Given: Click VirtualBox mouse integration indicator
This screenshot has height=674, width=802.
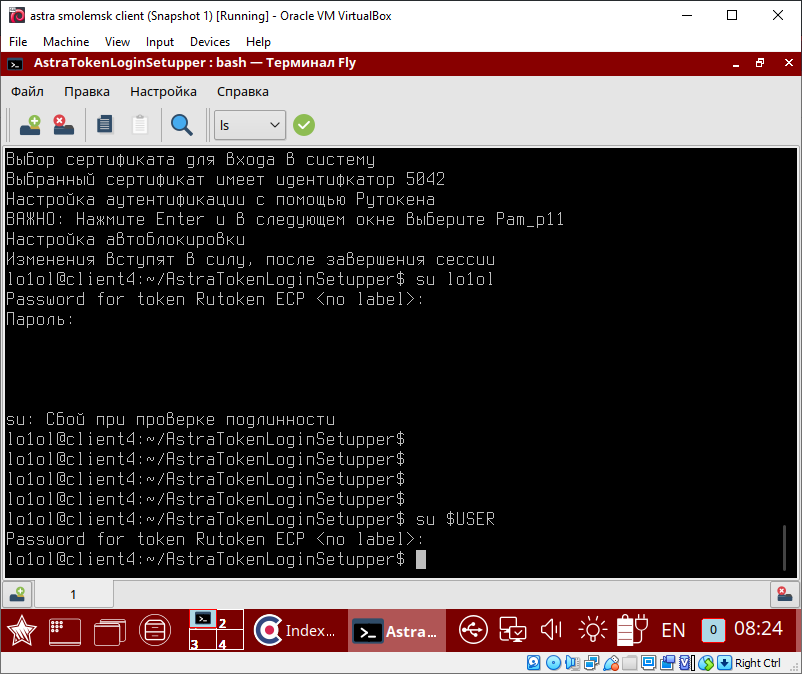Looking at the screenshot, I should 706,663.
